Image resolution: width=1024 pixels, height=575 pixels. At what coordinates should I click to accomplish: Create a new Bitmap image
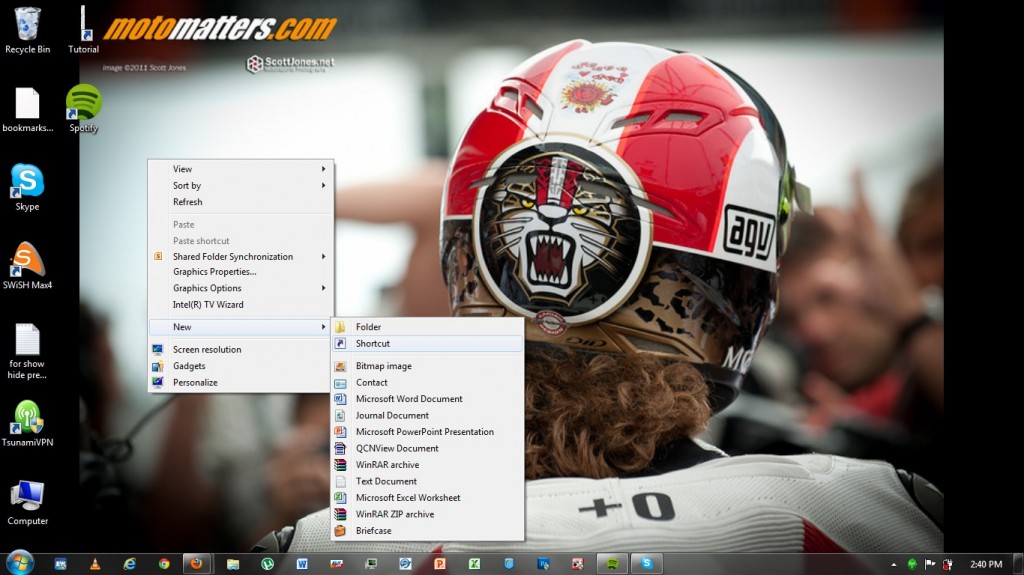tap(428, 366)
